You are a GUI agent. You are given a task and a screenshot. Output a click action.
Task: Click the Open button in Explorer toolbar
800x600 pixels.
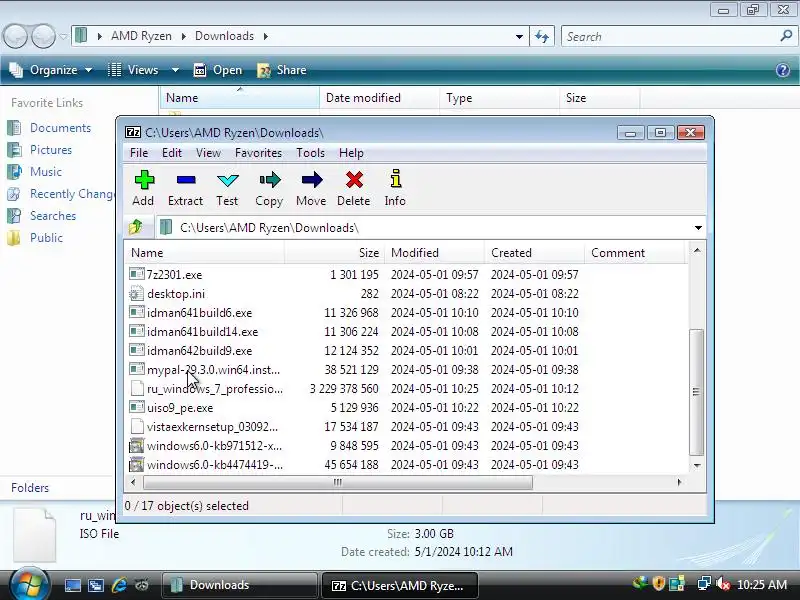pos(218,70)
